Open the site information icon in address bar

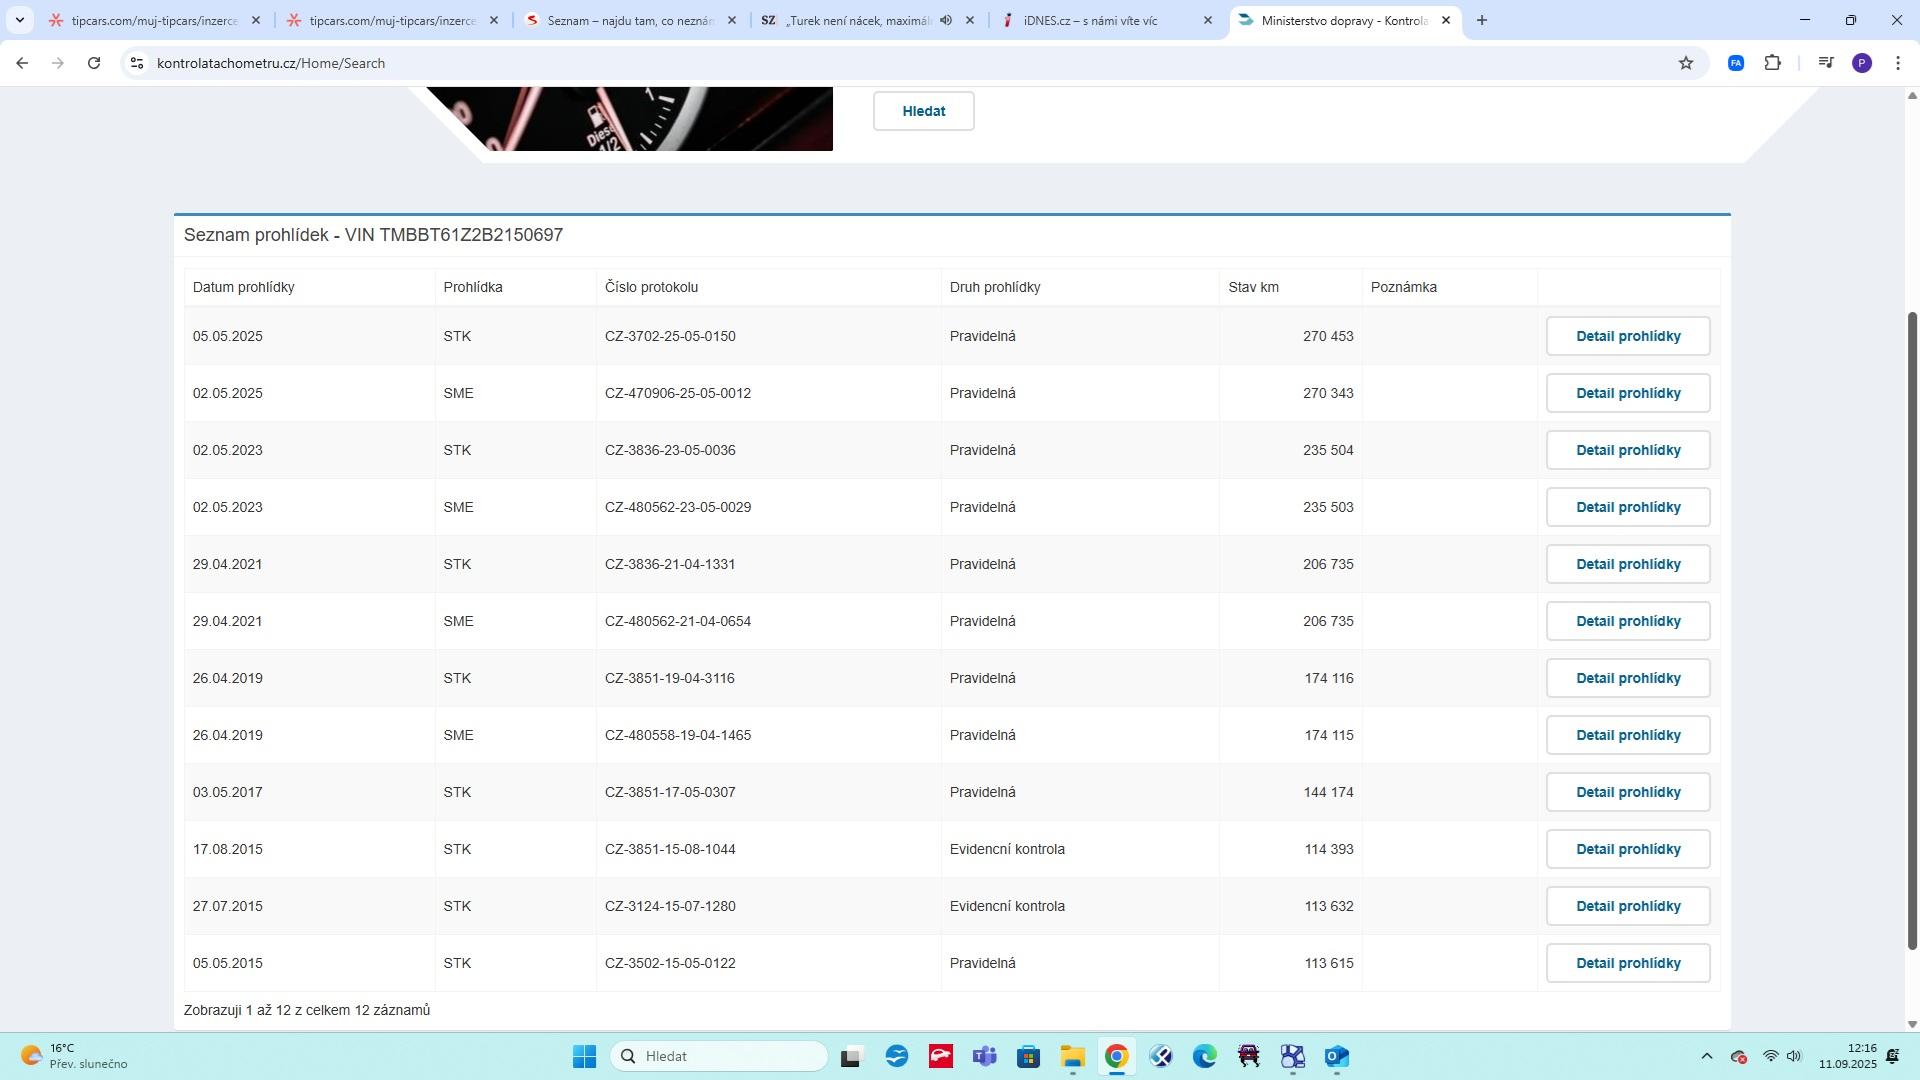tap(137, 63)
